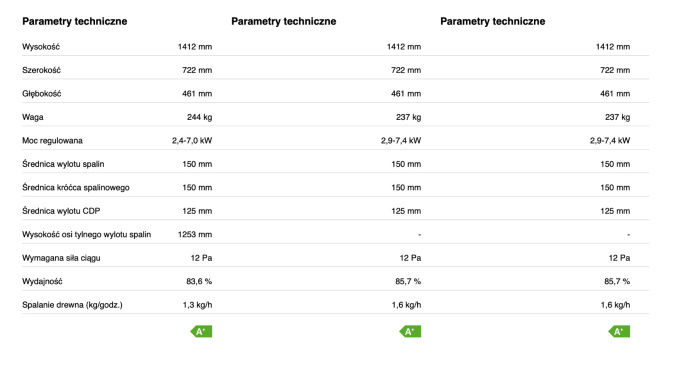Select the 1253 mm value
Viewport: 695px width, 367px height.
pyautogui.click(x=195, y=234)
